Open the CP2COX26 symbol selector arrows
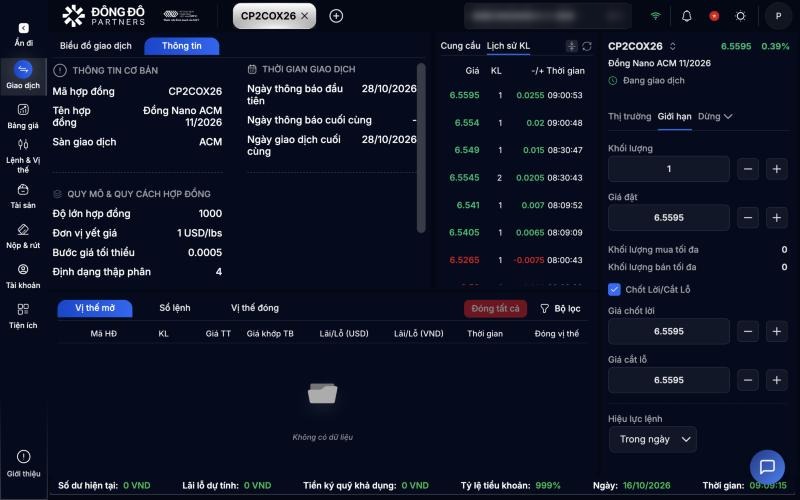Viewport: 800px width, 500px height. (672, 46)
